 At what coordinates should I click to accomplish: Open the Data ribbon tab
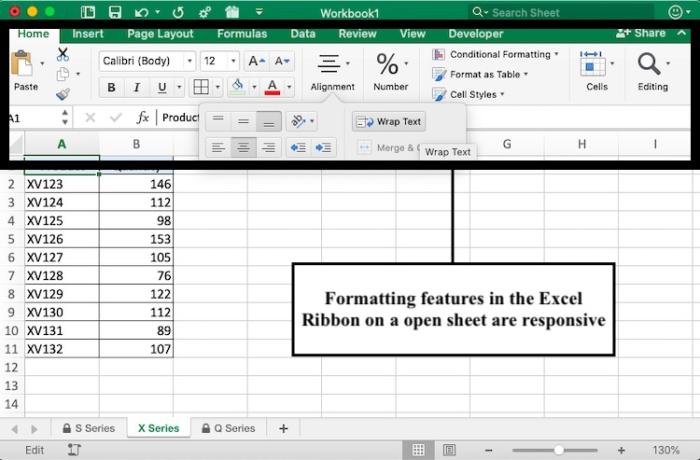303,34
